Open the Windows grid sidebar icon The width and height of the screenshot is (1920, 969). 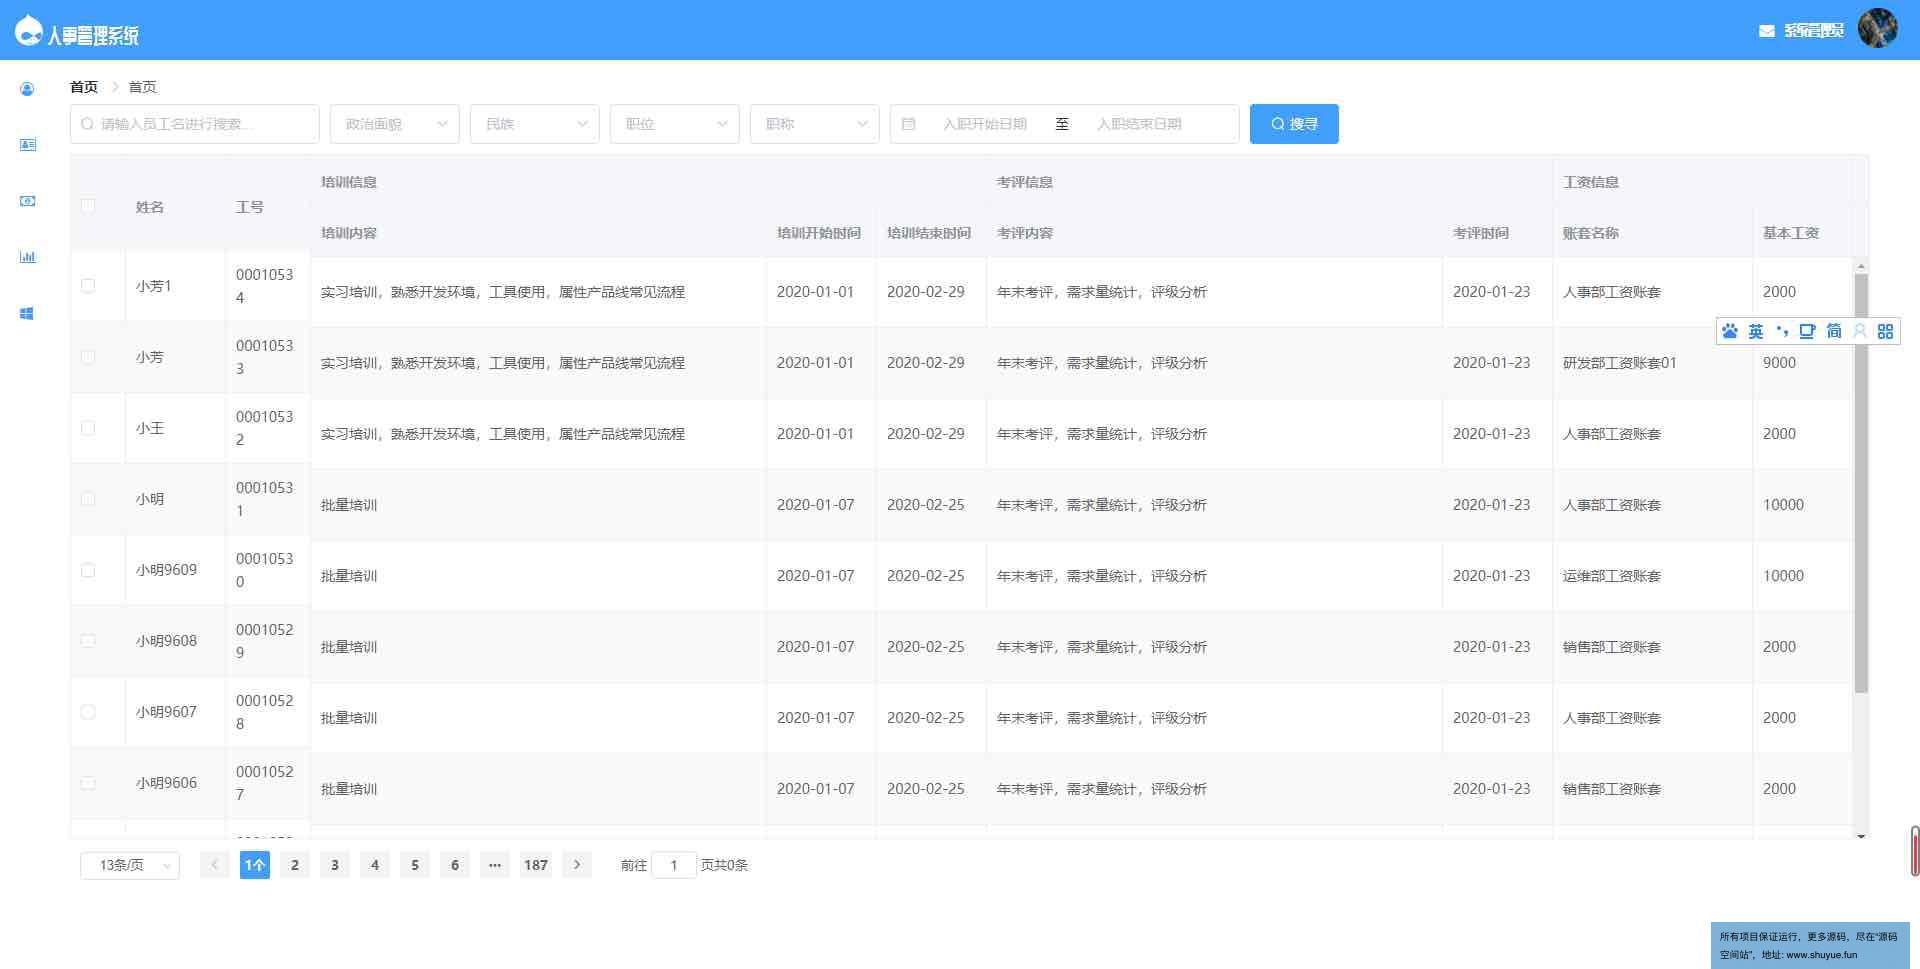[x=27, y=313]
